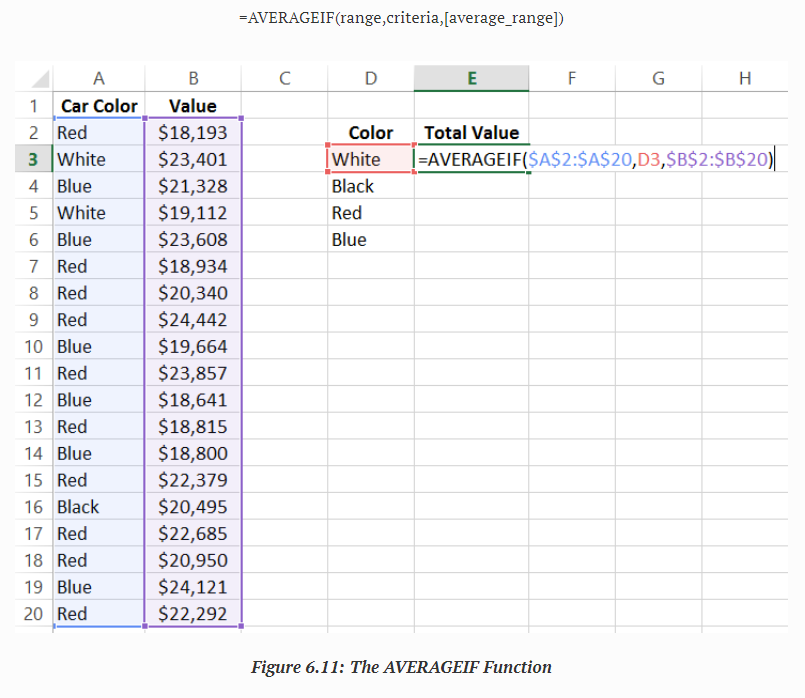Click the Black cell in column D
Viewport: 805px width, 698px height.
click(370, 186)
